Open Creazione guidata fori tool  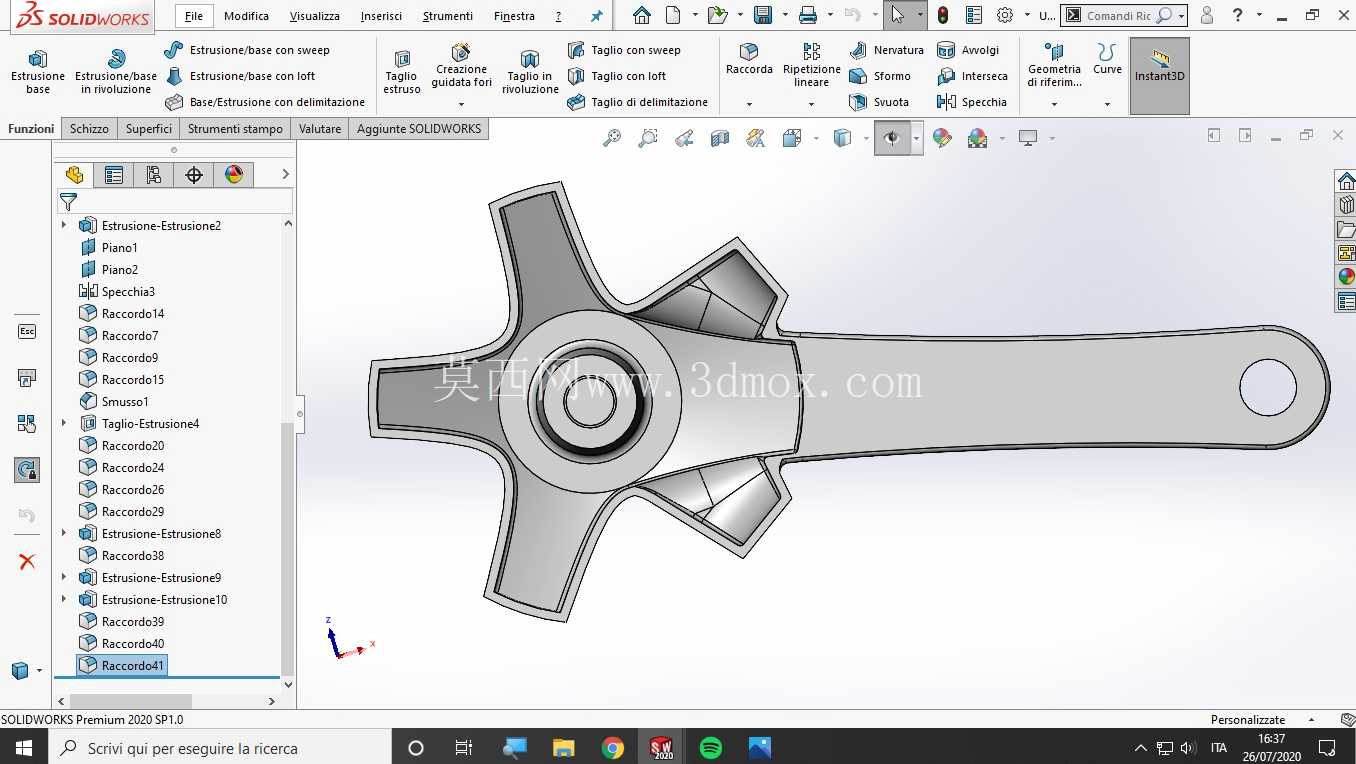tap(461, 66)
